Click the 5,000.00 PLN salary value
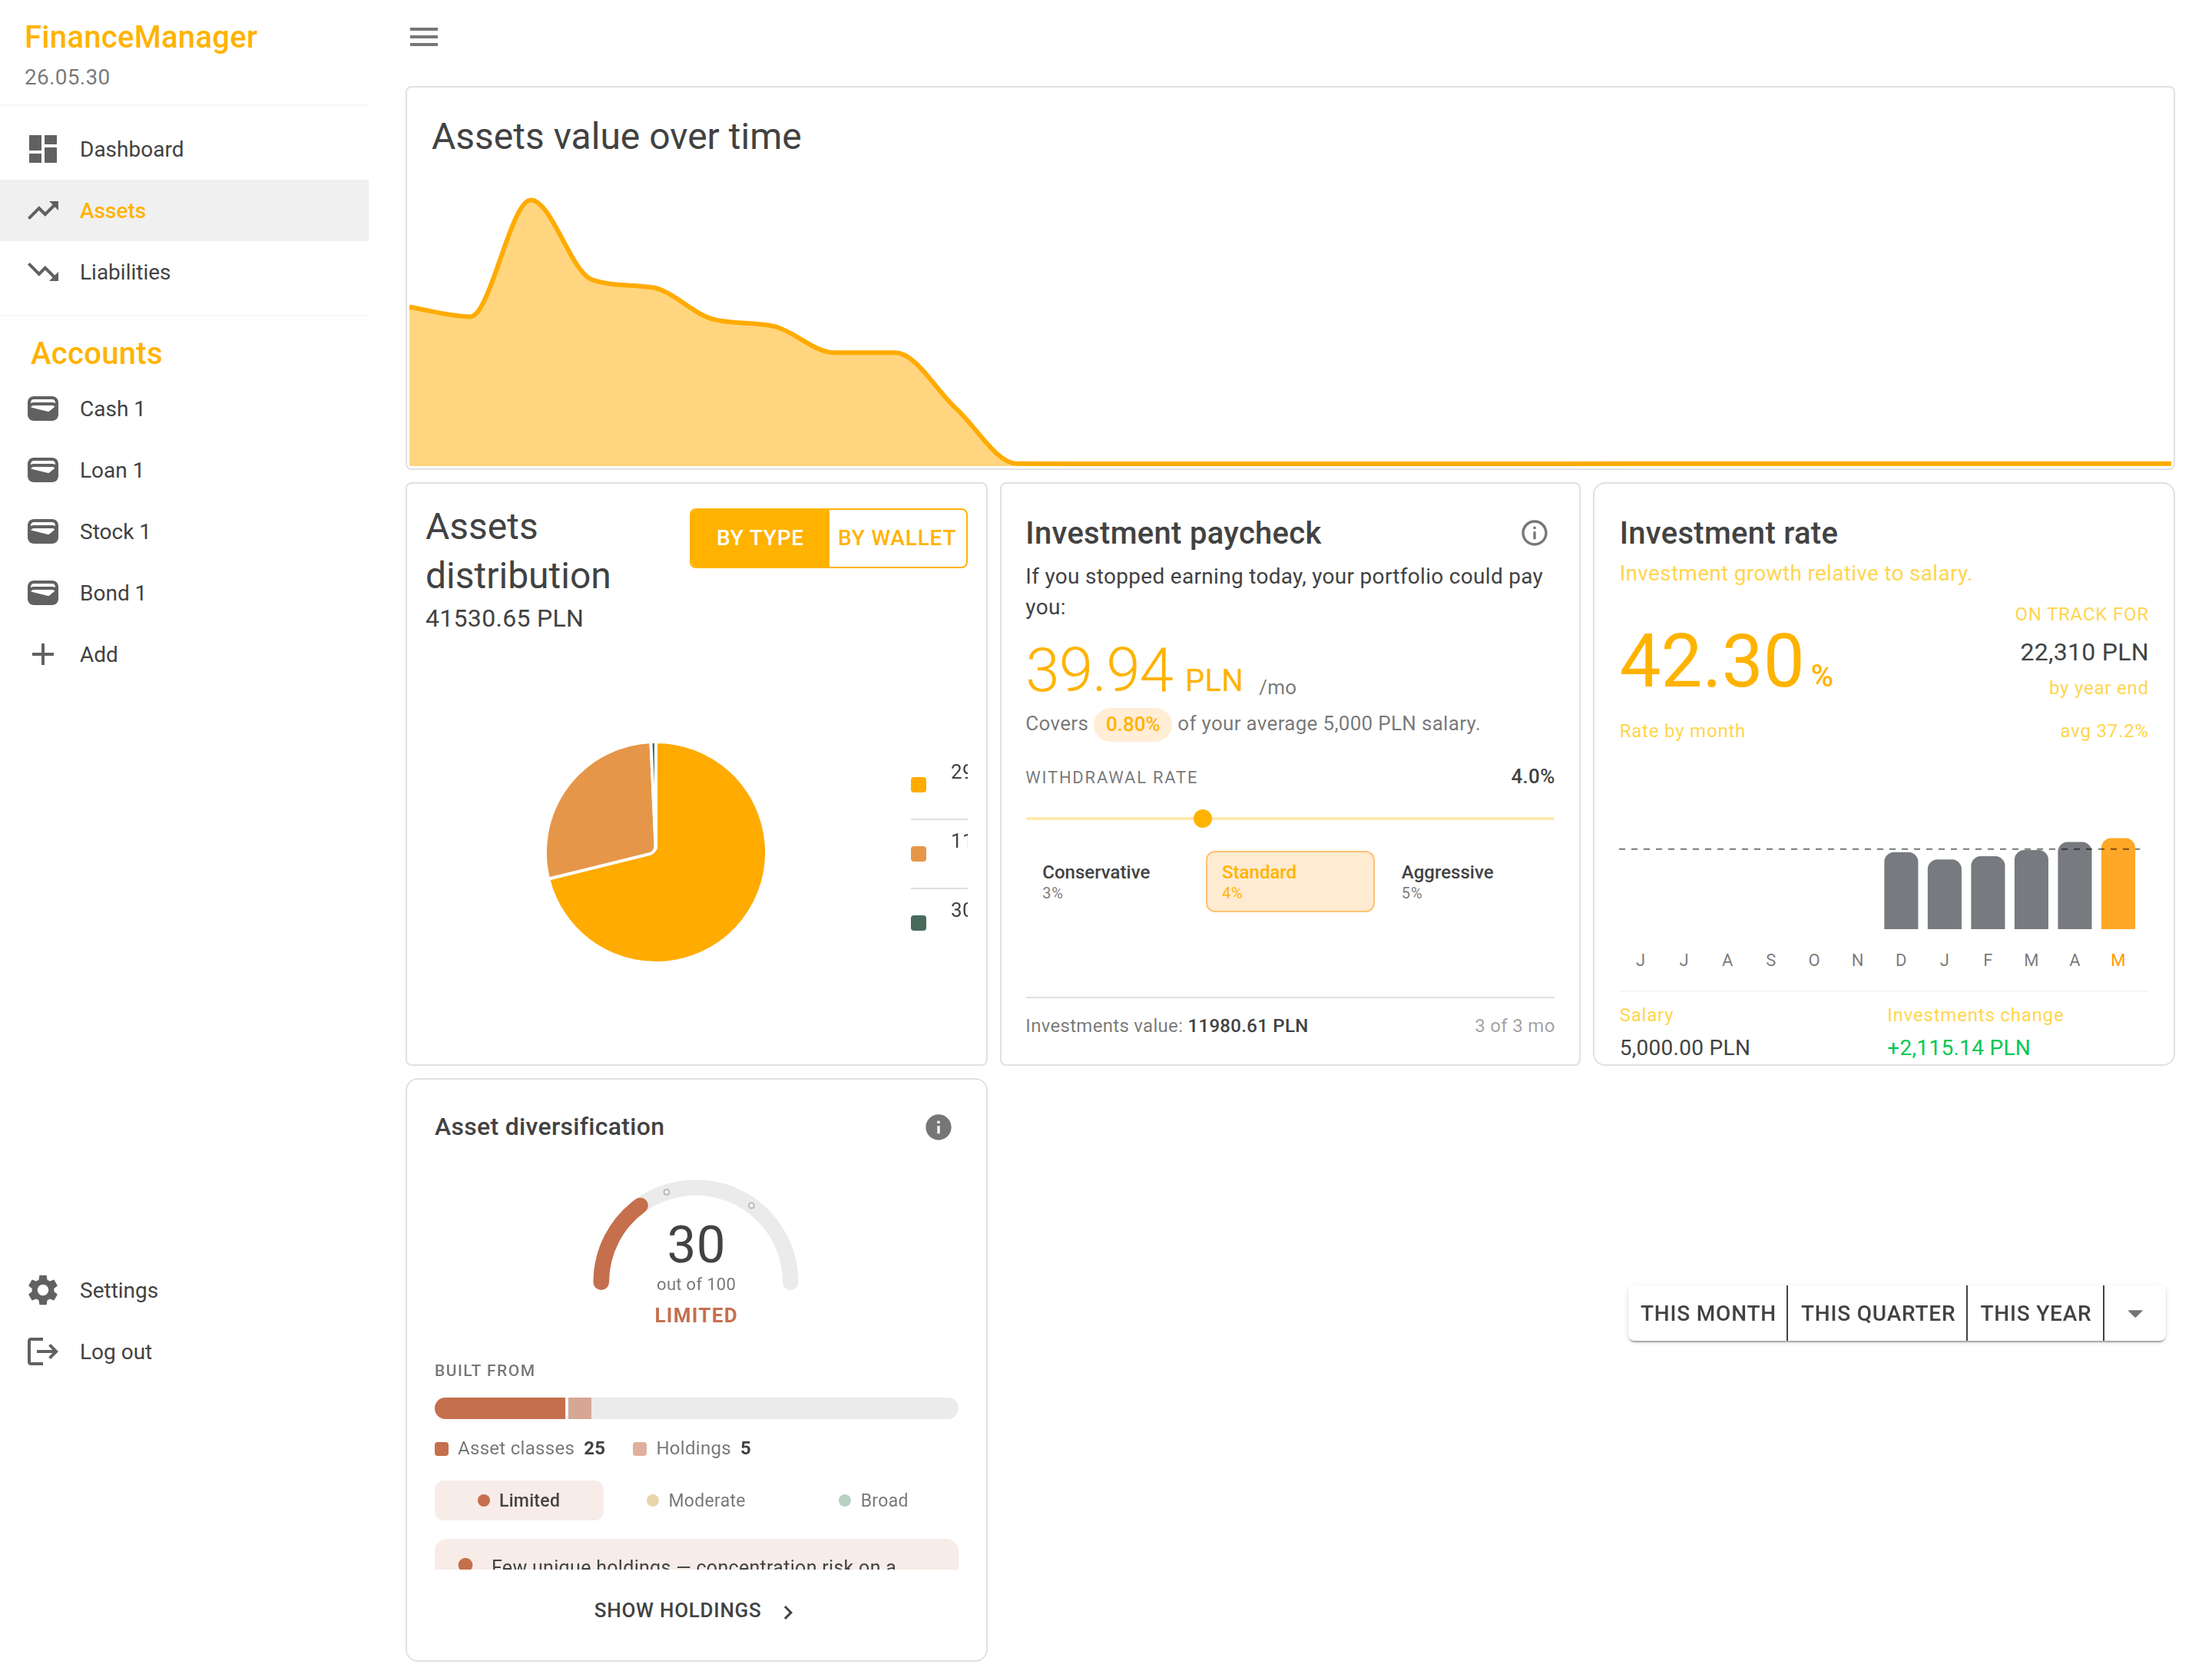Screen dimensions: 2212x1674 [1685, 1047]
